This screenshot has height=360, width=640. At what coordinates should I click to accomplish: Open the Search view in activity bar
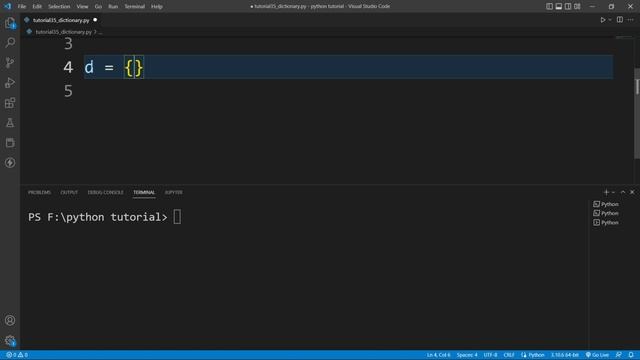pyautogui.click(x=10, y=42)
